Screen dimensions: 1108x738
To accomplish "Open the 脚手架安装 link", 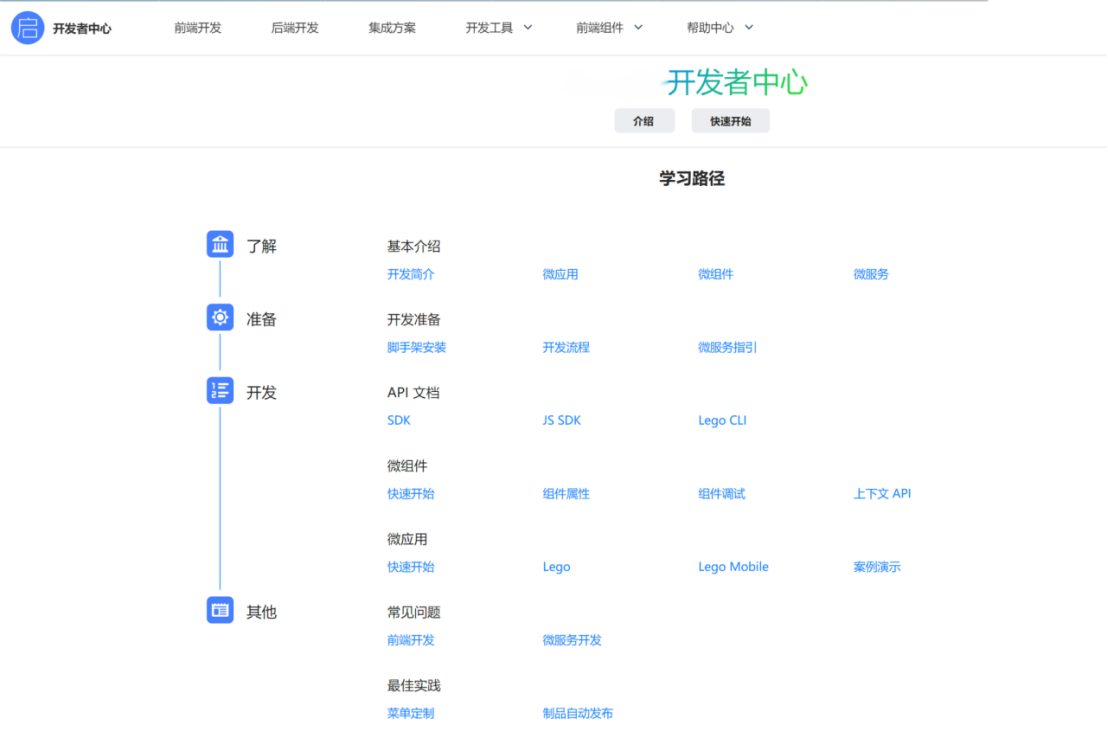I will [417, 347].
